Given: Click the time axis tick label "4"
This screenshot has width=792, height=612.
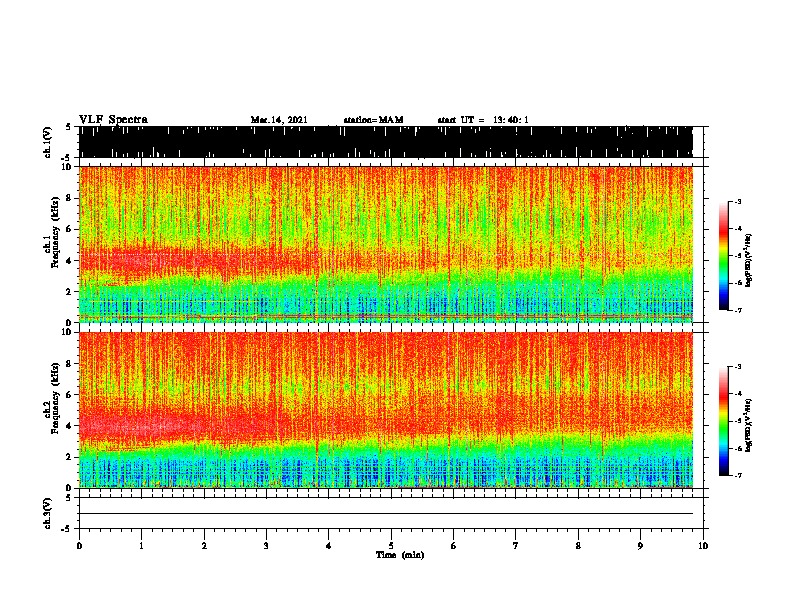Looking at the screenshot, I should 328,546.
